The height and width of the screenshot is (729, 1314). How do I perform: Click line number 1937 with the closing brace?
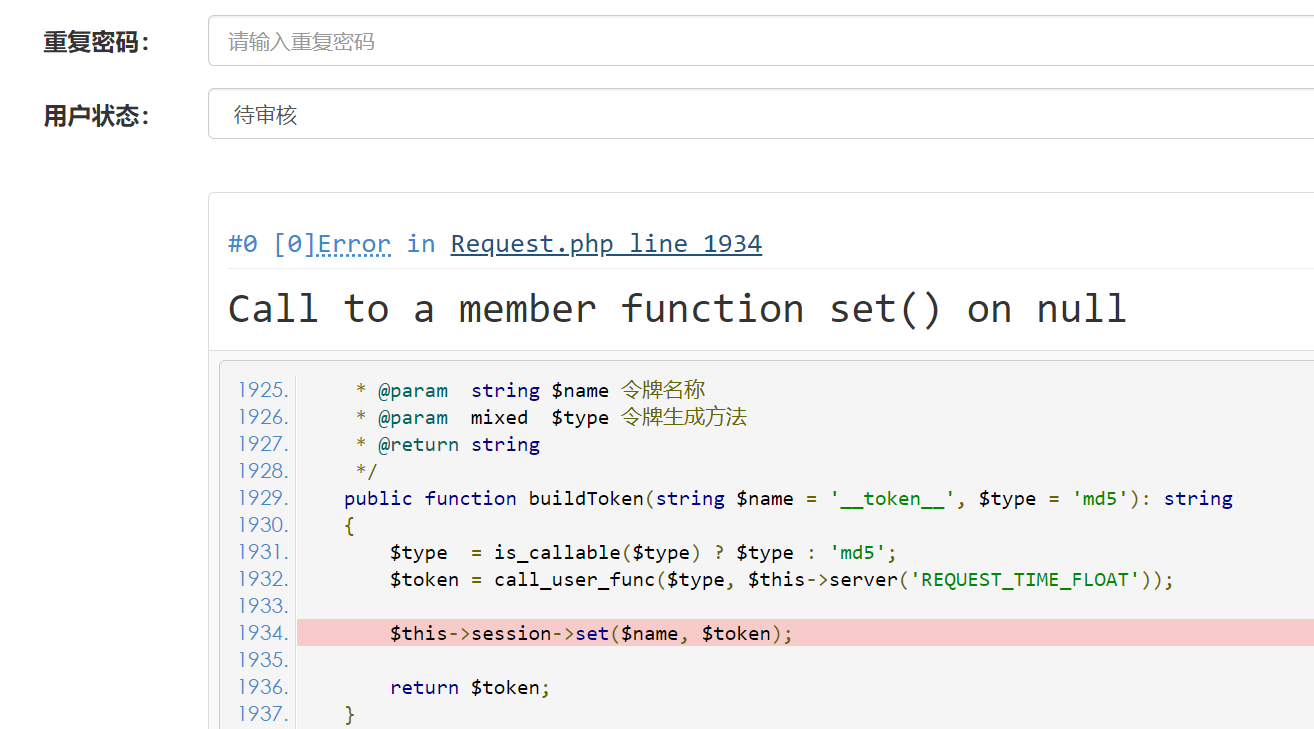pos(263,714)
